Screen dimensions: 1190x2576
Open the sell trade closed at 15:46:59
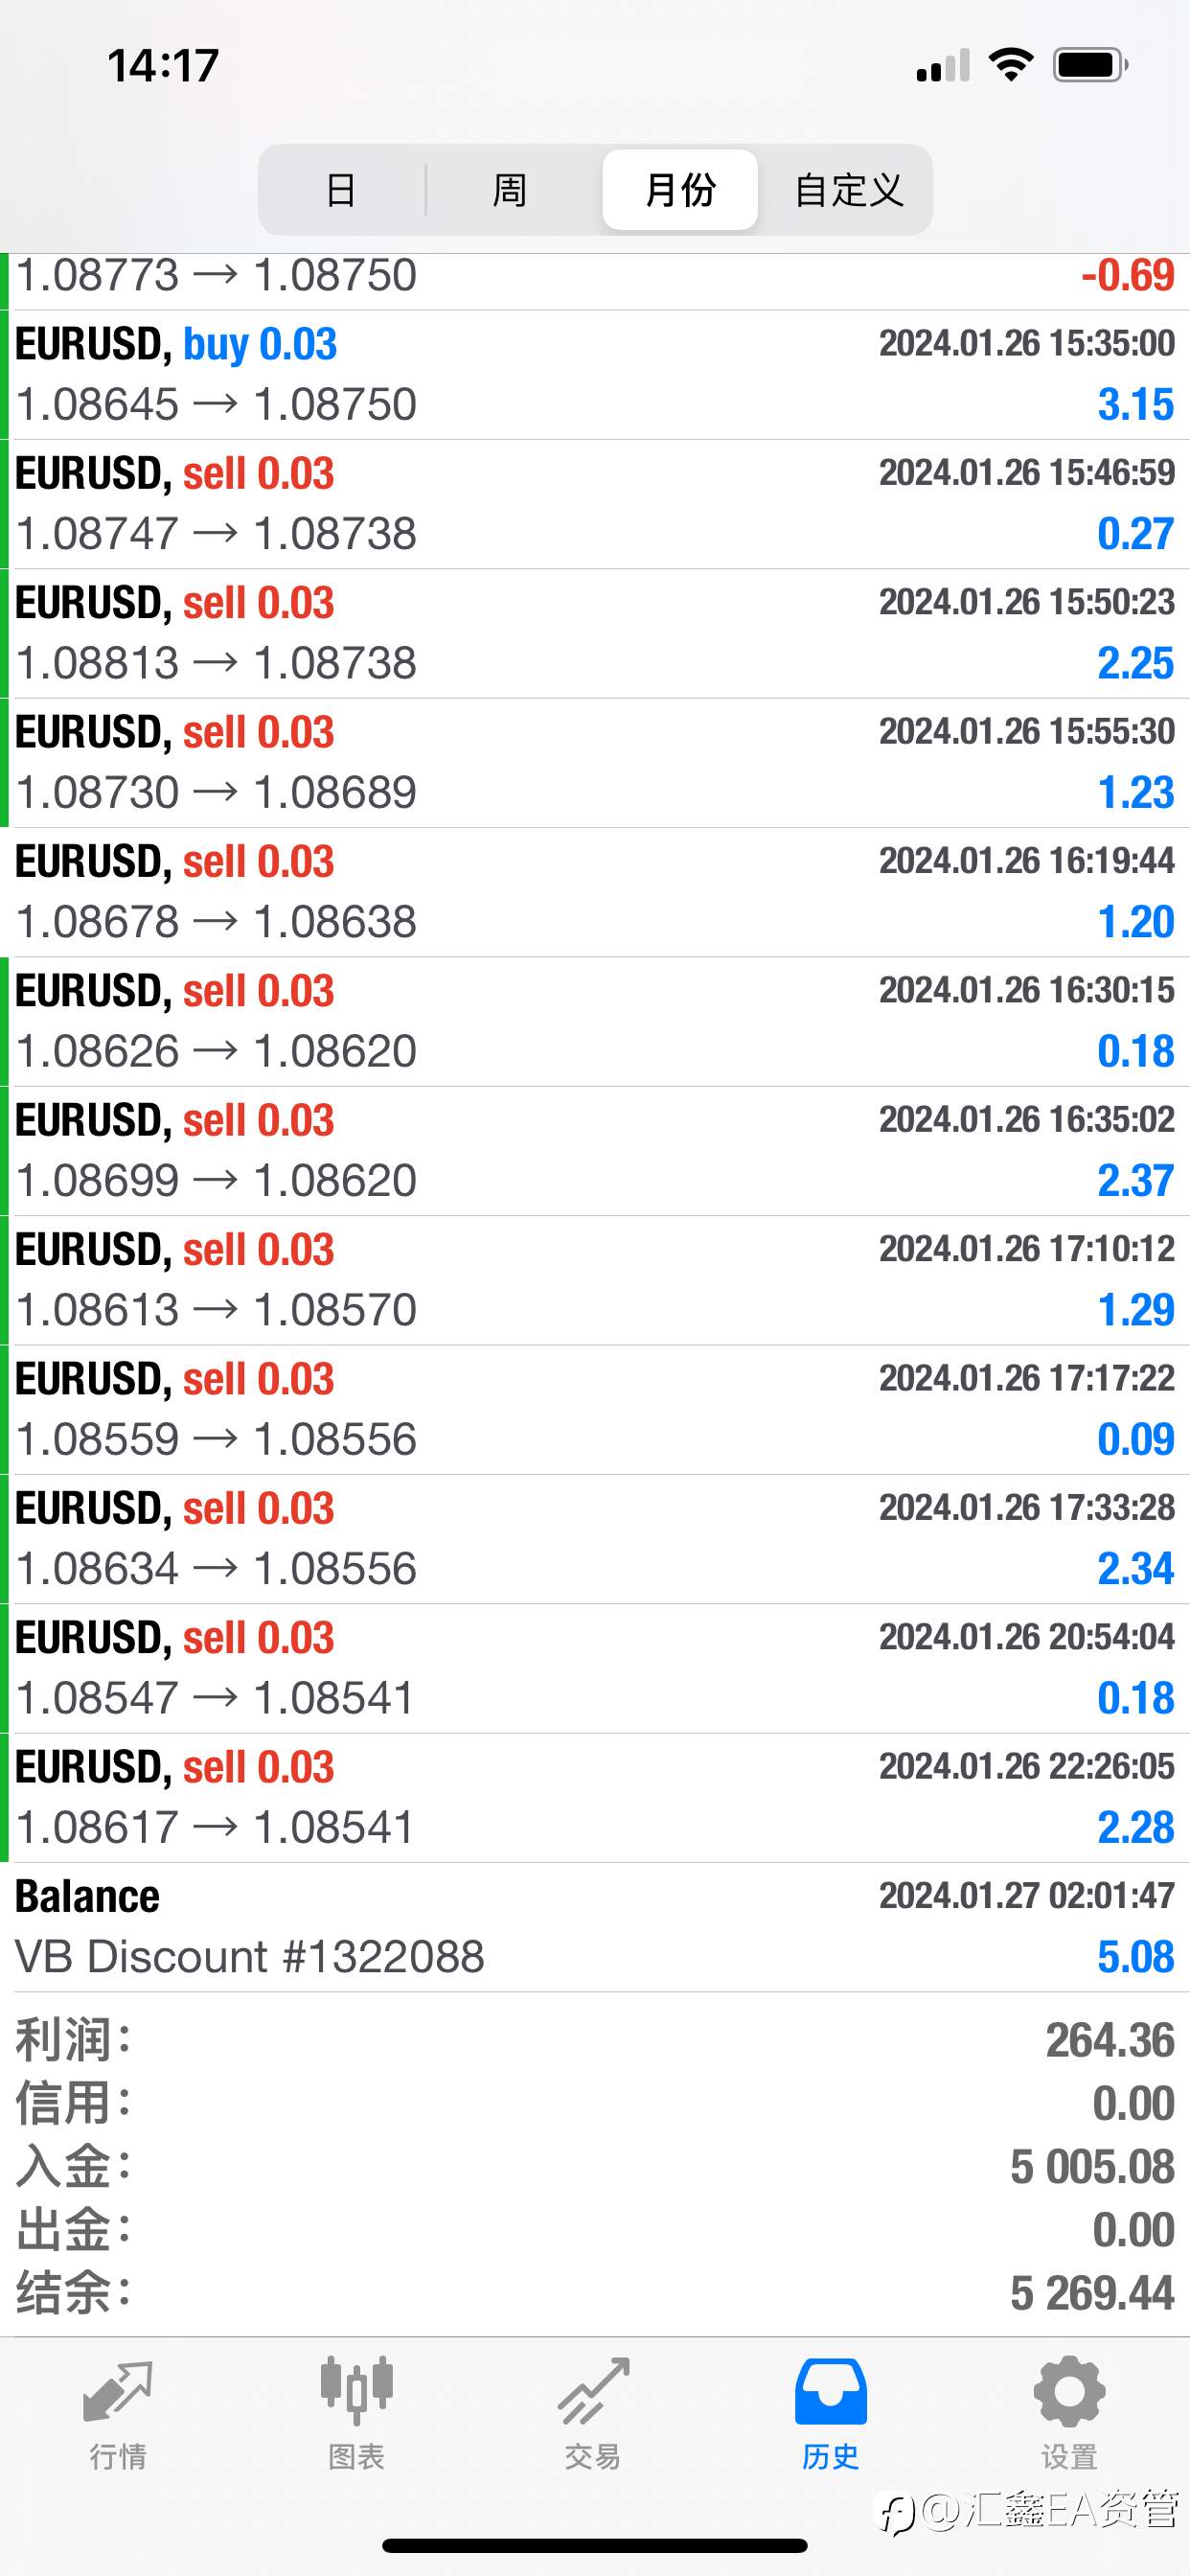594,504
